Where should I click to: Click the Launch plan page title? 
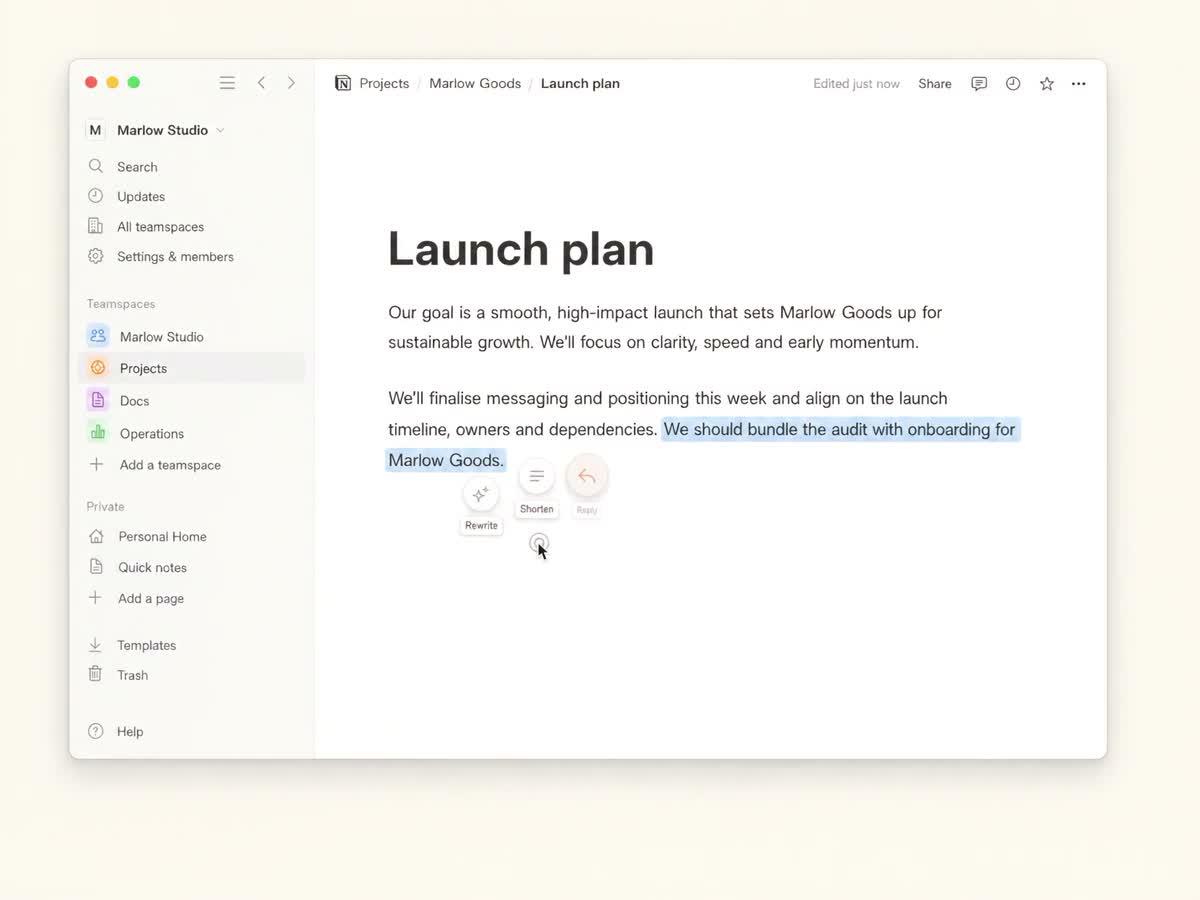tap(521, 249)
